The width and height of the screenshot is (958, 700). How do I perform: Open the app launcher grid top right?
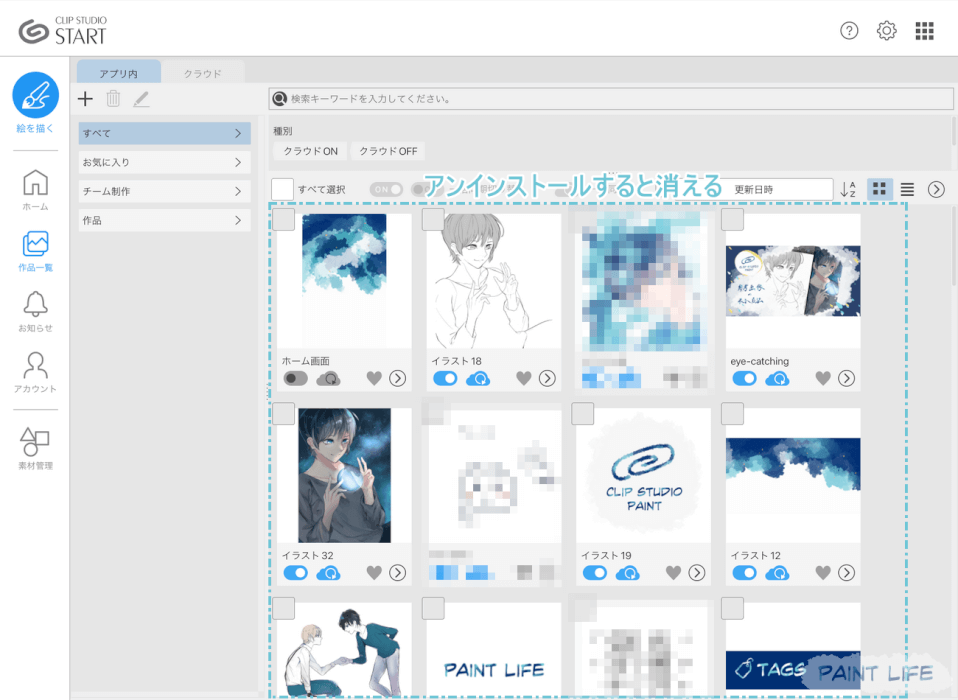923,30
